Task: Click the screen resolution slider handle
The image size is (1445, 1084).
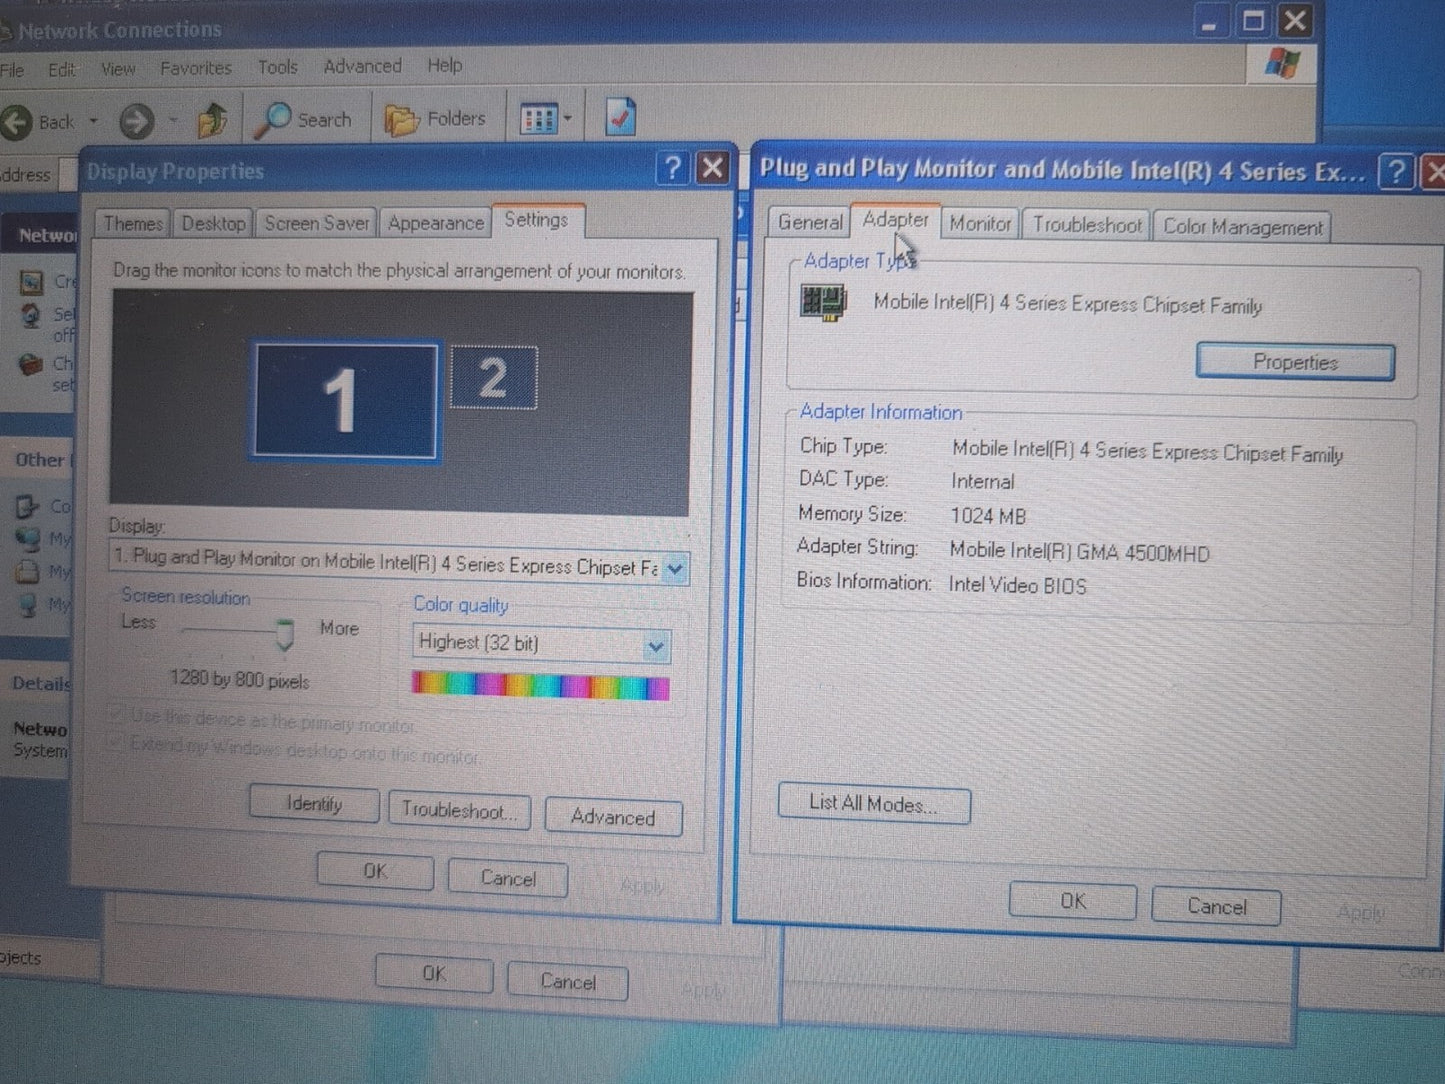Action: pyautogui.click(x=285, y=635)
